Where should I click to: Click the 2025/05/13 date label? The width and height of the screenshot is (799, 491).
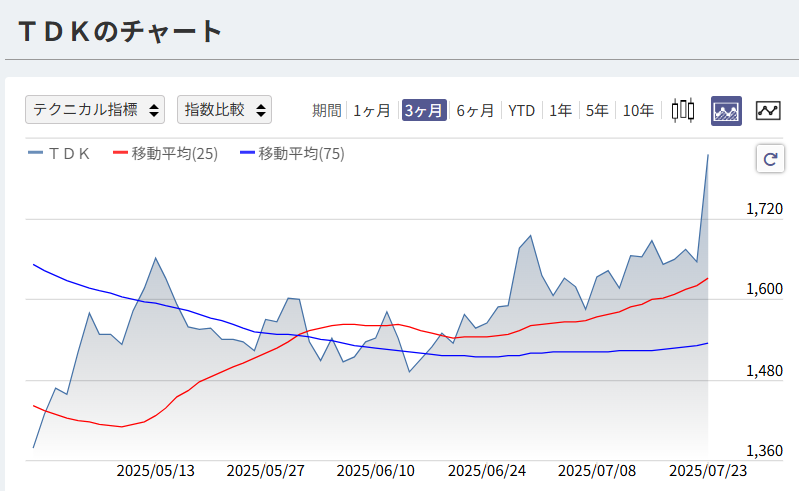pos(155,471)
